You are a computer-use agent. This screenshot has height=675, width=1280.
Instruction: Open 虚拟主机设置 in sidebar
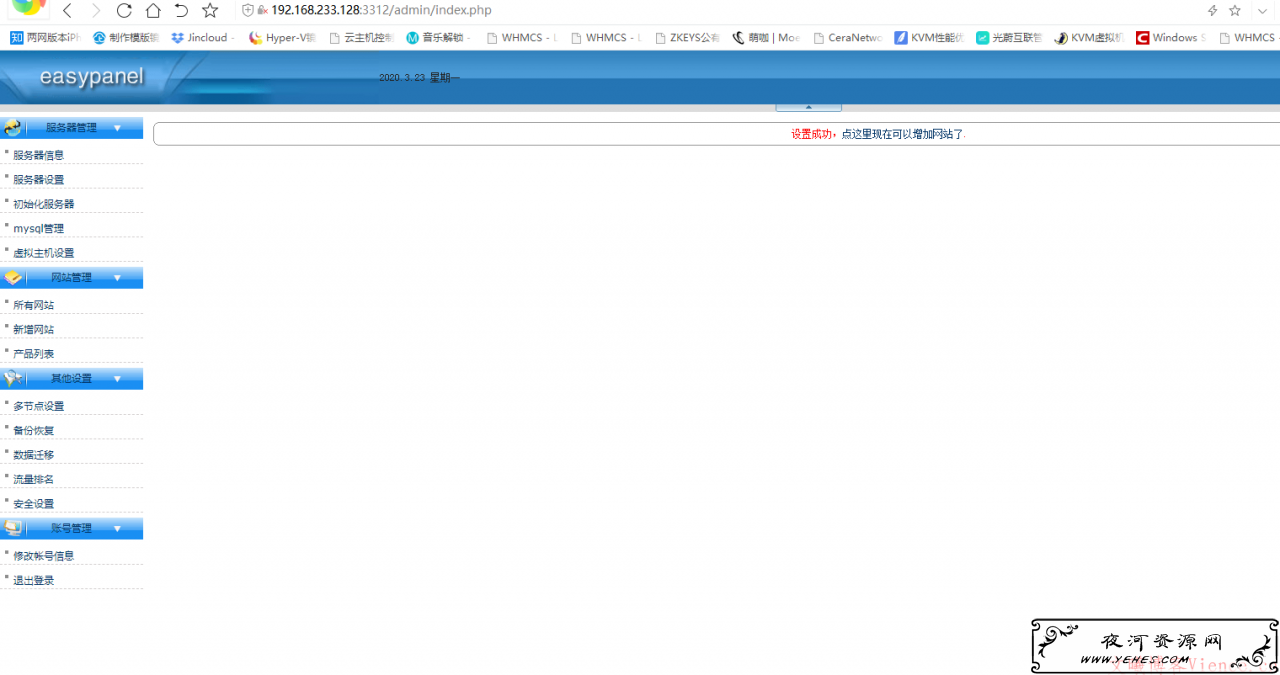[x=44, y=253]
